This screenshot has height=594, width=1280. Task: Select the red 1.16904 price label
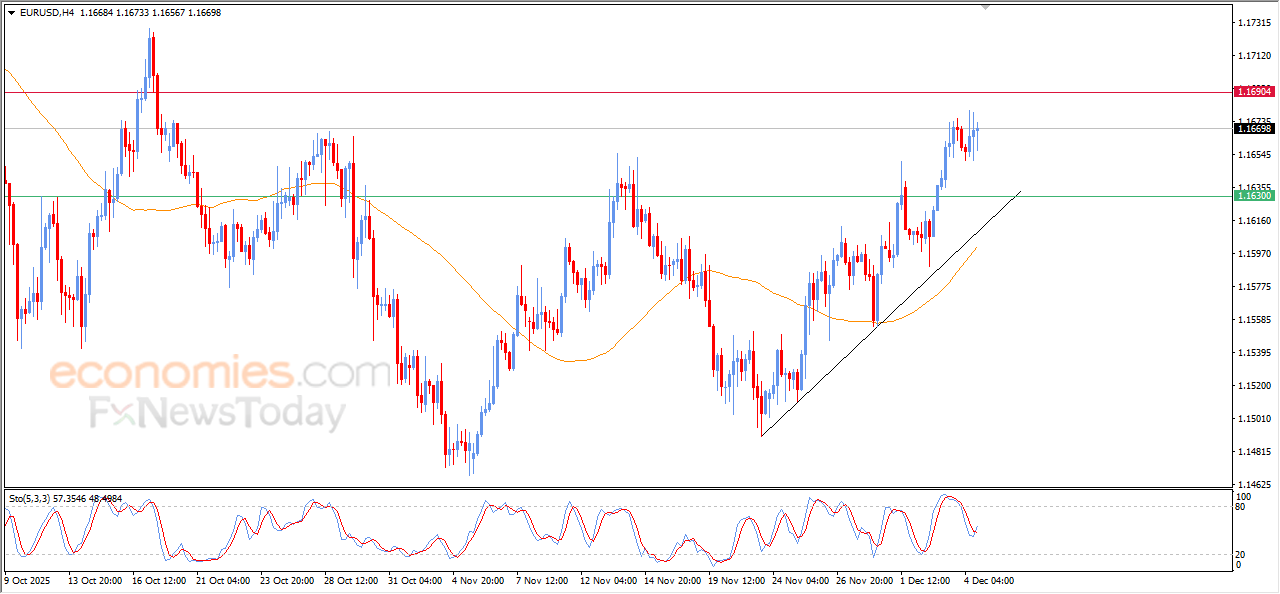pos(1253,92)
